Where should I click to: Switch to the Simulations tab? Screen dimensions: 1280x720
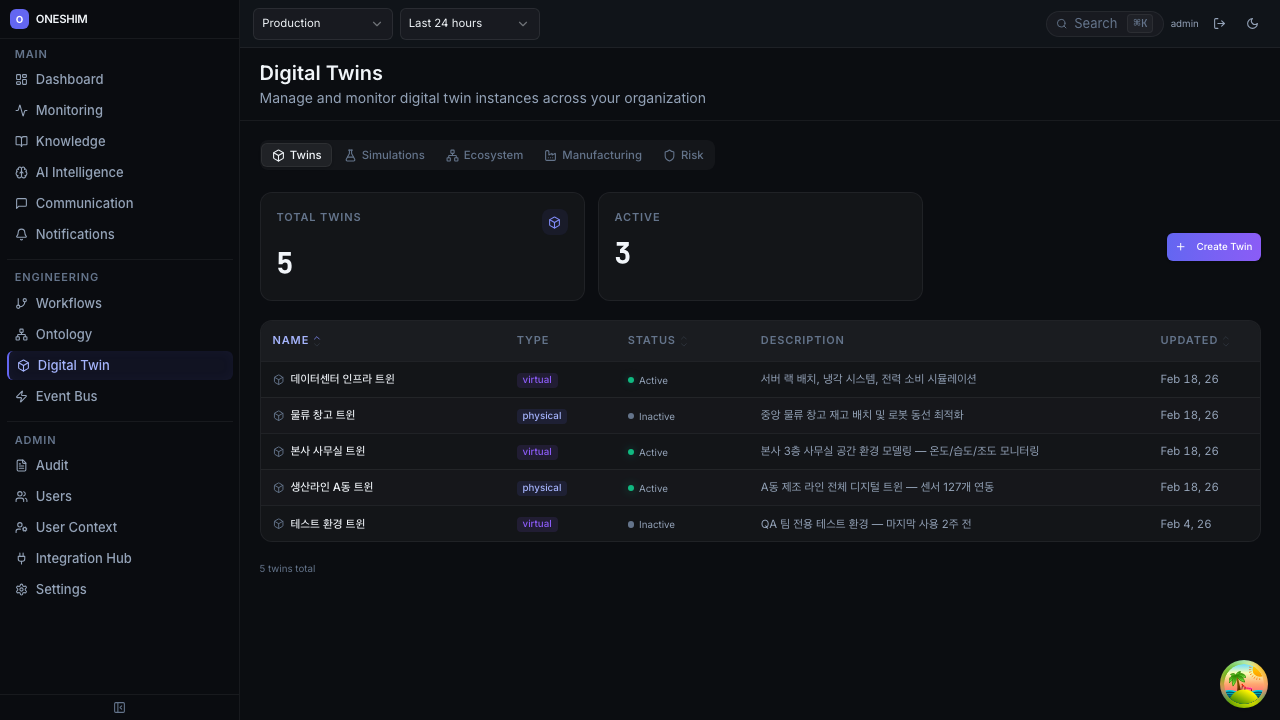(x=384, y=155)
